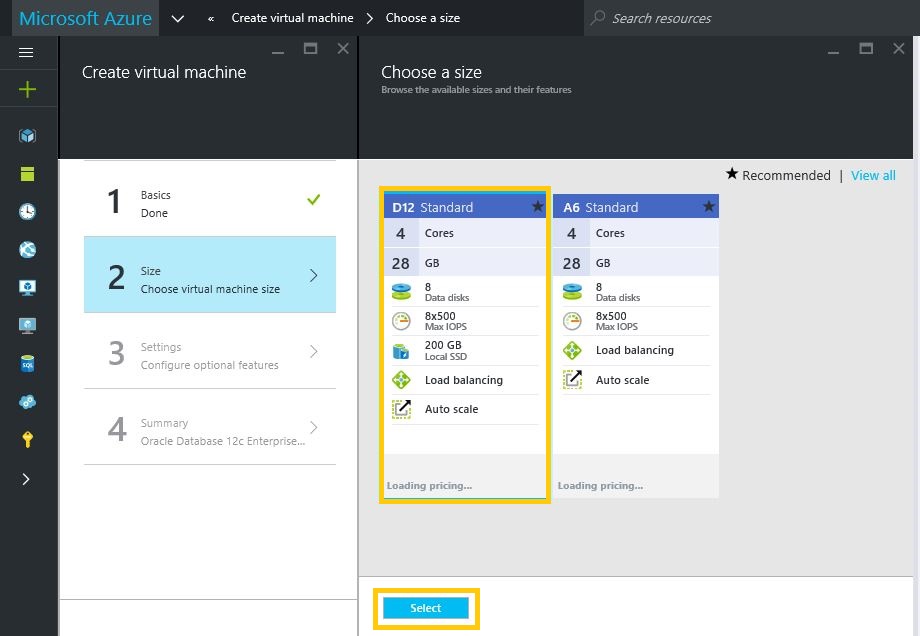Open the yellow key subscriptions icon
Image resolution: width=920 pixels, height=636 pixels.
[x=27, y=439]
